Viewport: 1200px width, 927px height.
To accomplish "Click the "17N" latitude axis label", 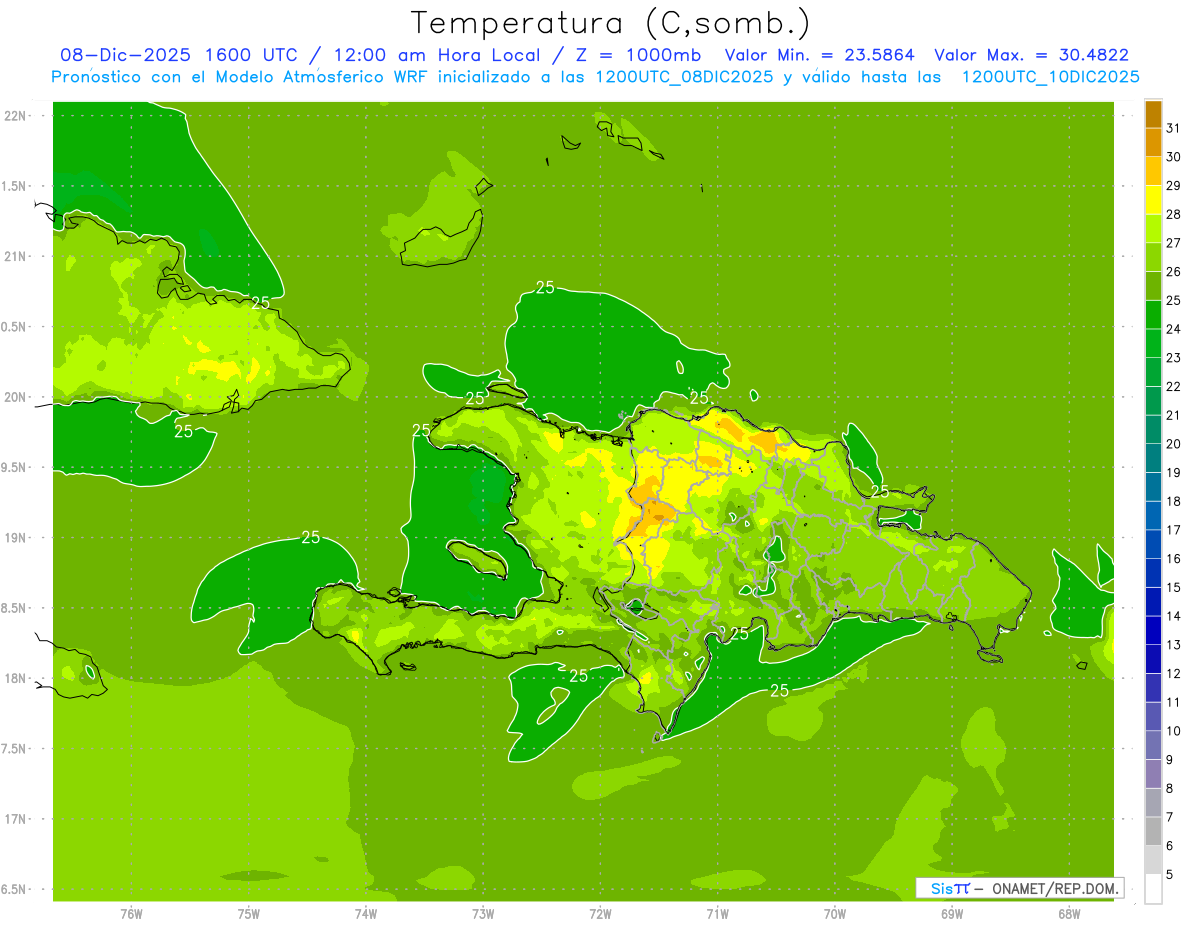I will coord(16,819).
